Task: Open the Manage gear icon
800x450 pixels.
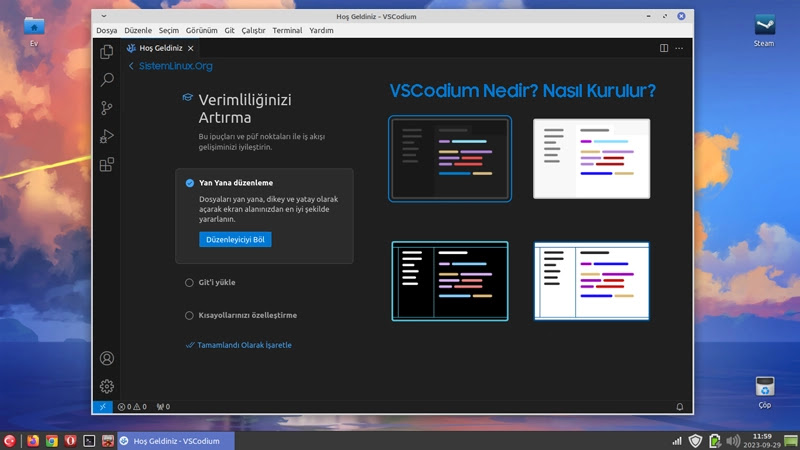Action: (x=107, y=386)
